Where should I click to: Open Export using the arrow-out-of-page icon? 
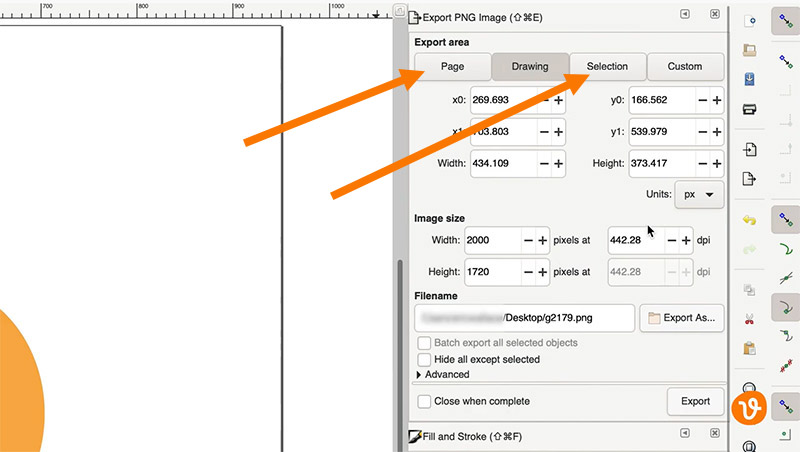click(x=749, y=179)
